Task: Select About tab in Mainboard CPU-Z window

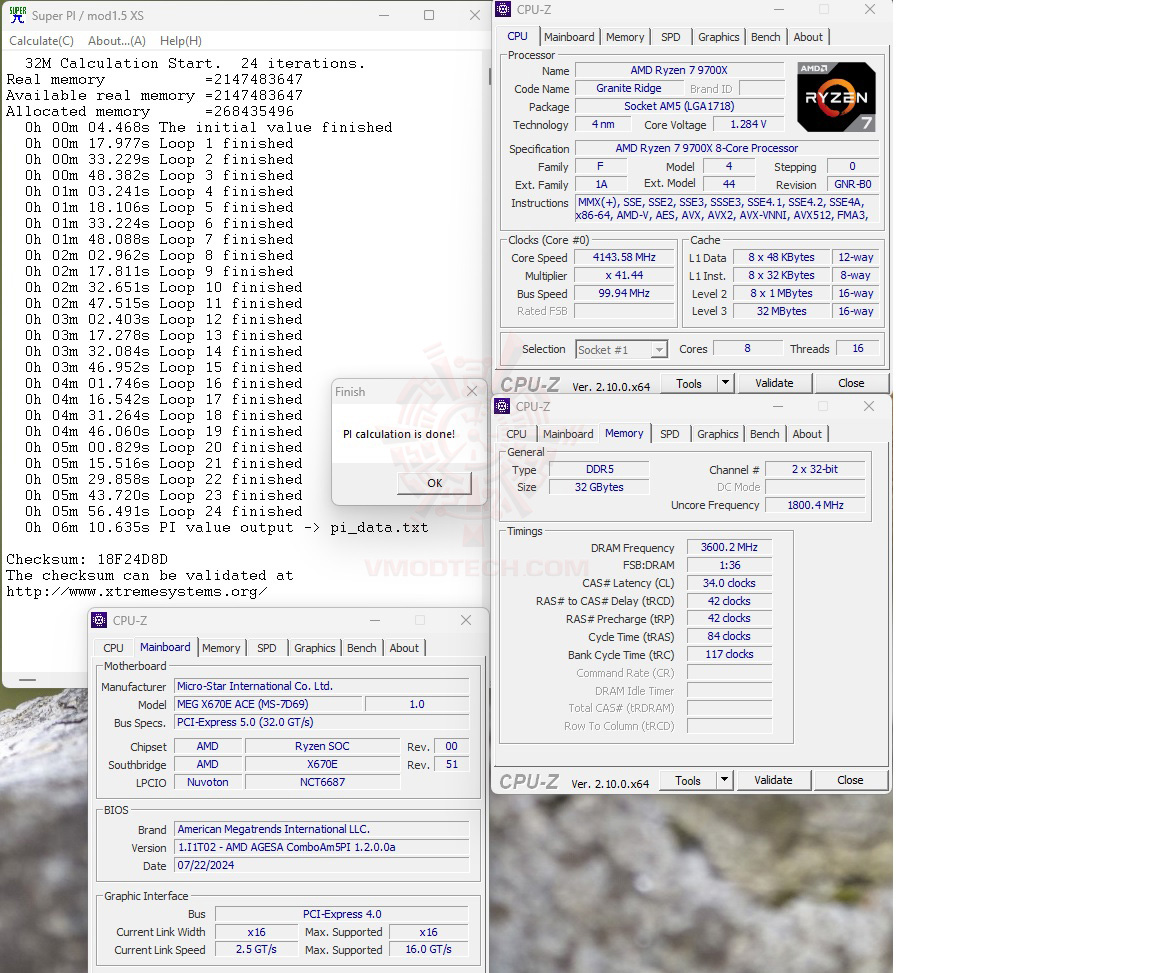Action: point(404,648)
